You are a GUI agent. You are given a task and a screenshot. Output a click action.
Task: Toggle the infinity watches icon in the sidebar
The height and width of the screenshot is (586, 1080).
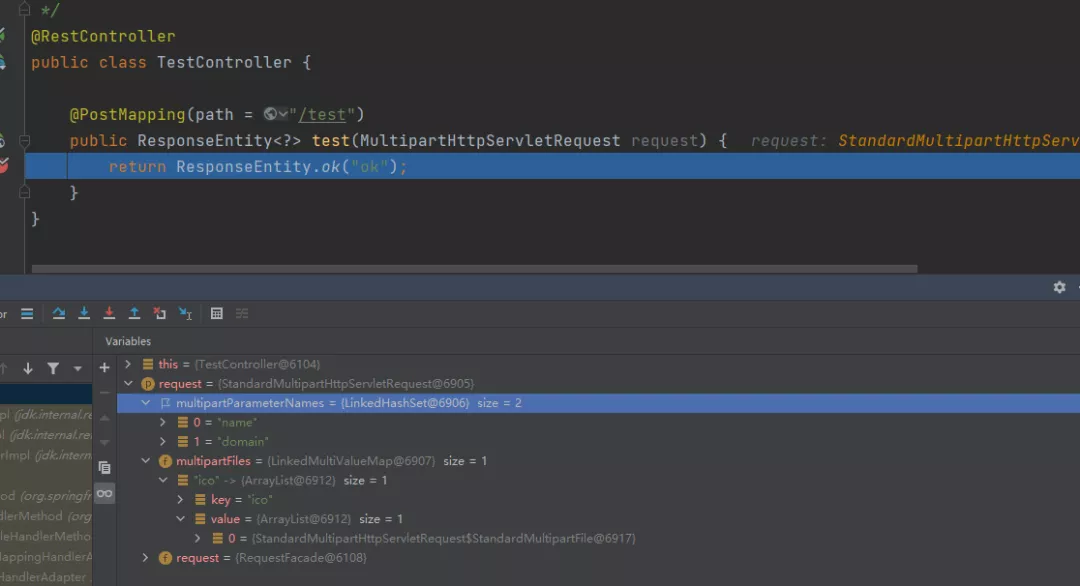coord(105,493)
